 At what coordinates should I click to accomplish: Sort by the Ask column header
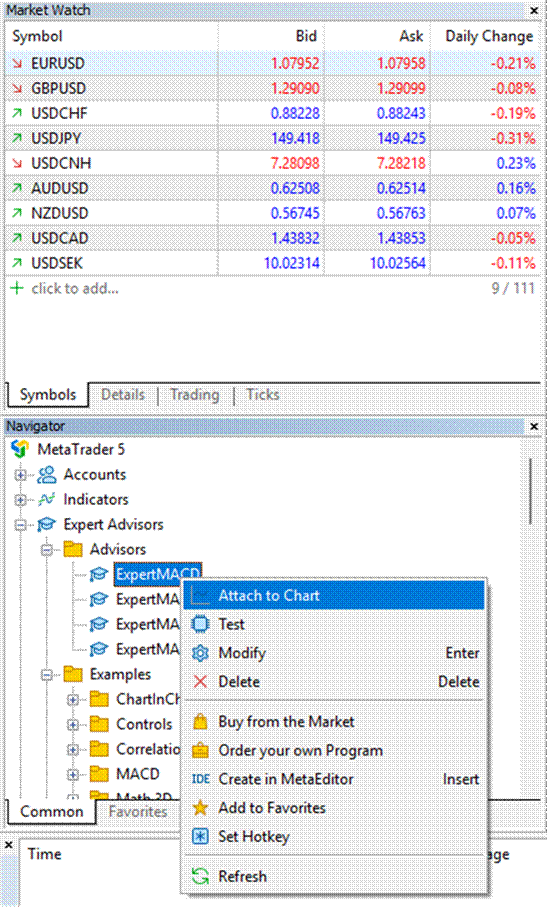click(x=378, y=36)
